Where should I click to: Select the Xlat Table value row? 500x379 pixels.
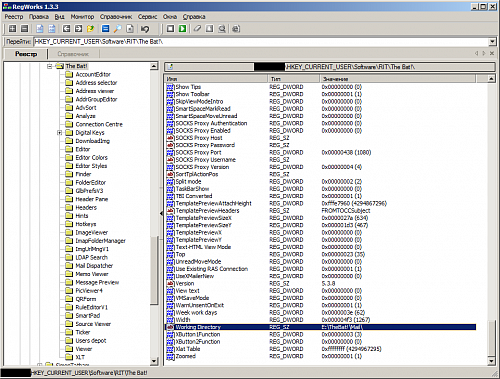[x=321, y=349]
